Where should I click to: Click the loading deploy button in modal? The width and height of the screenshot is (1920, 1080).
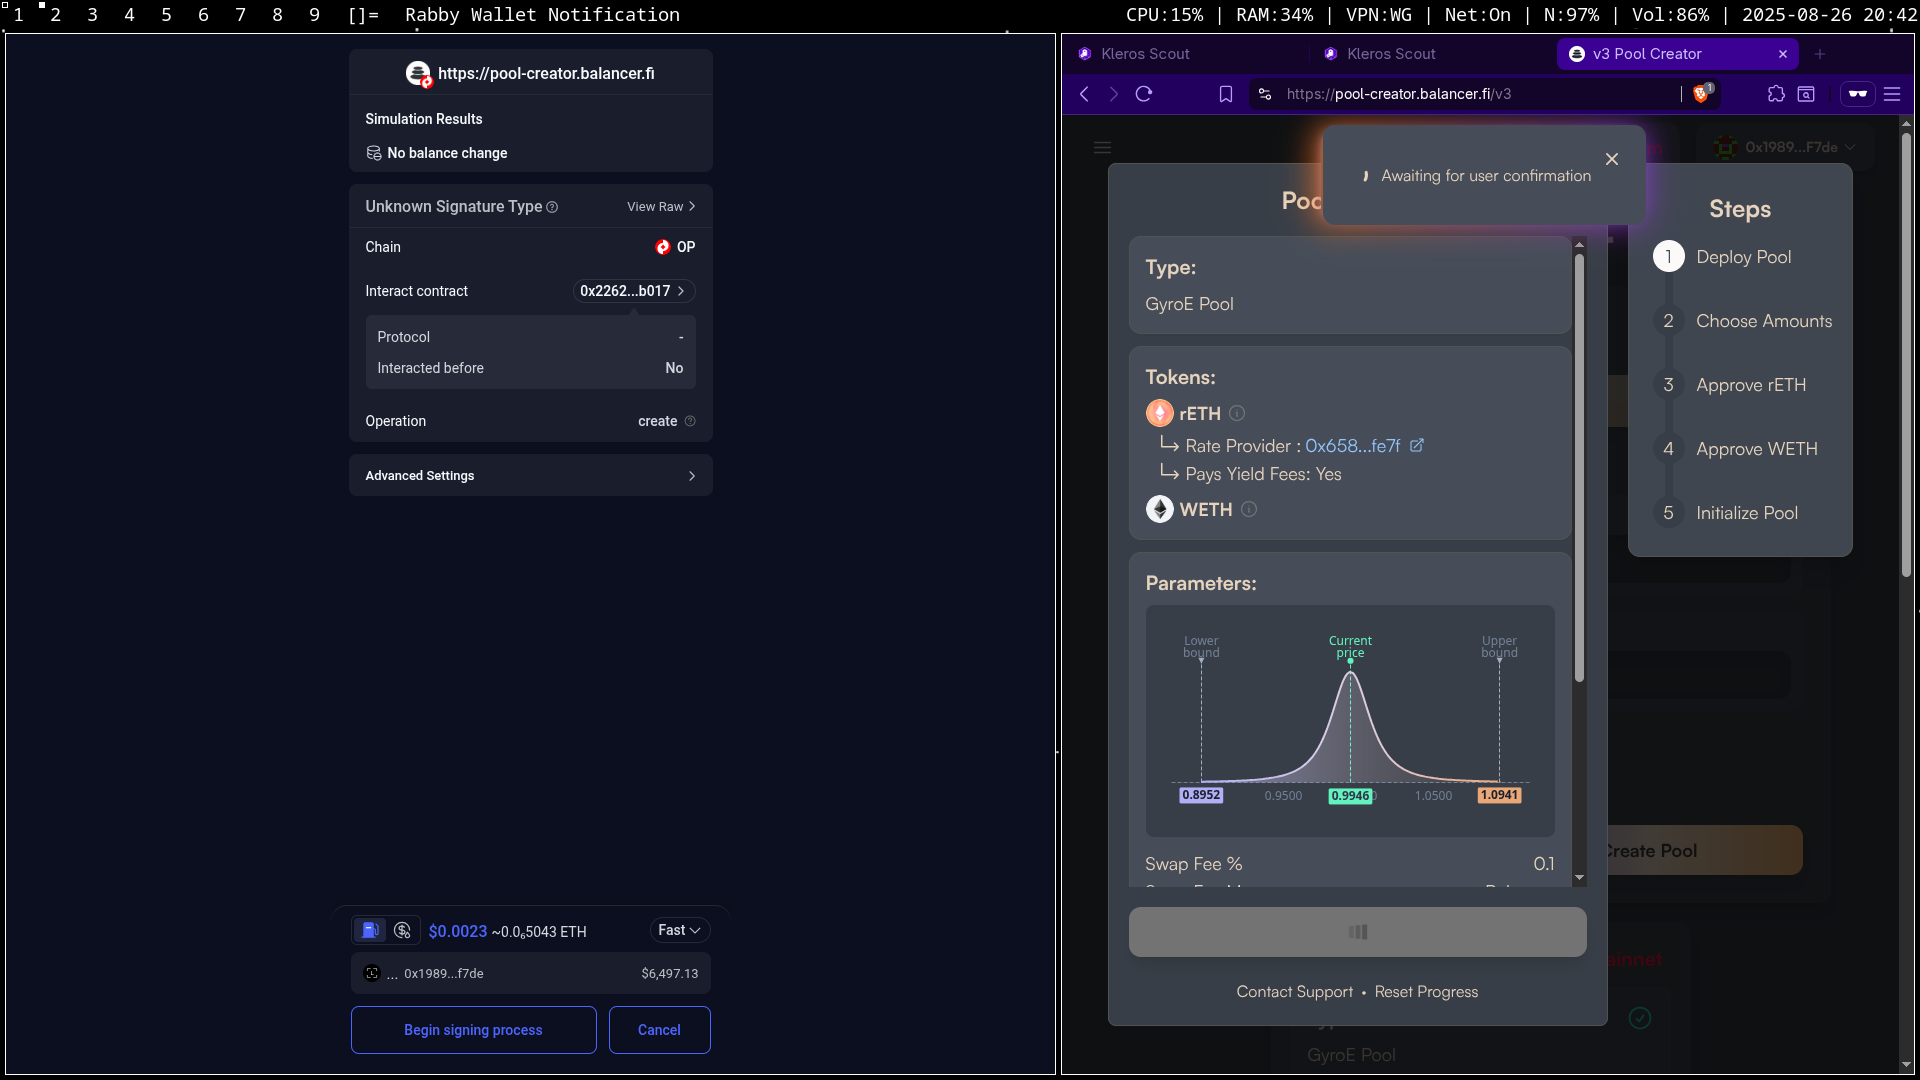tap(1357, 932)
